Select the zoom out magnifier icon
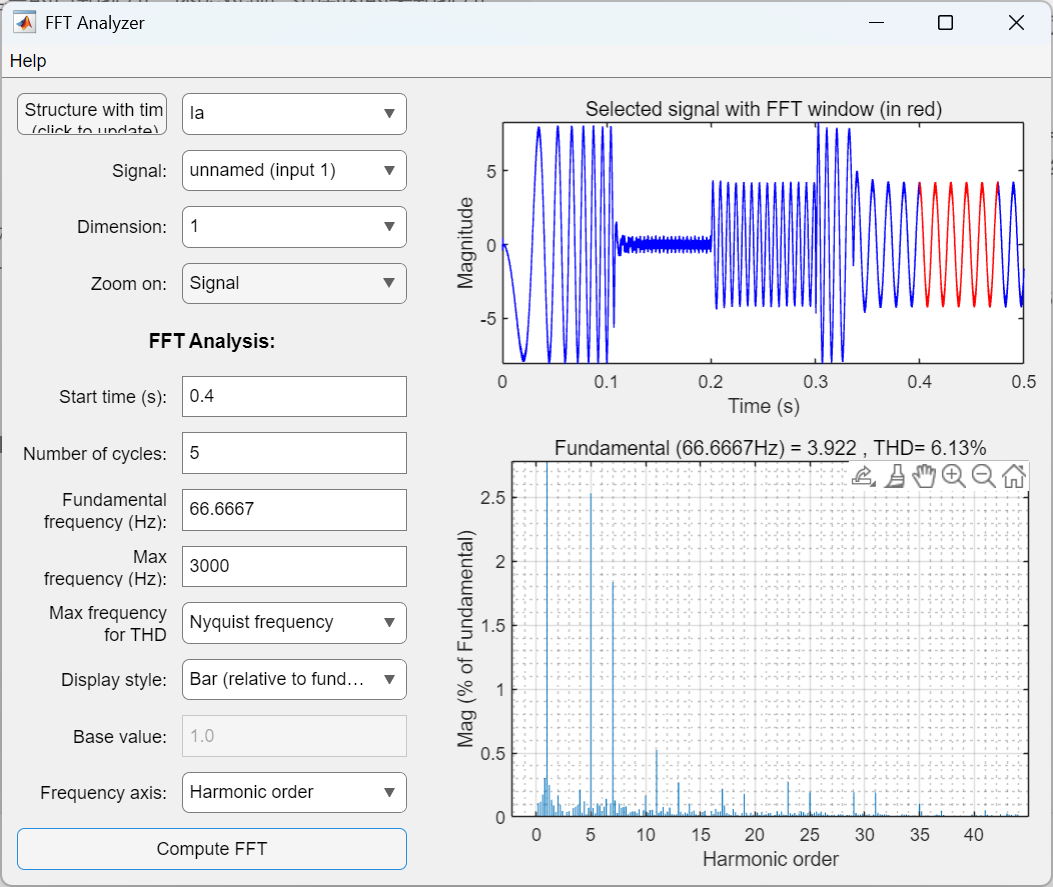 983,475
